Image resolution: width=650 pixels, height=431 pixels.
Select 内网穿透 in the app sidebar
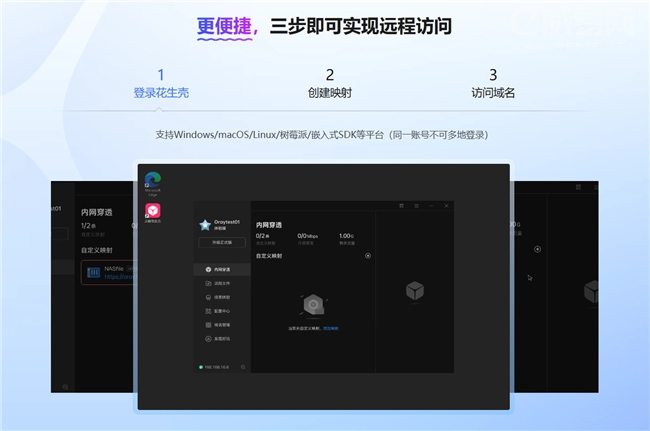pos(222,269)
